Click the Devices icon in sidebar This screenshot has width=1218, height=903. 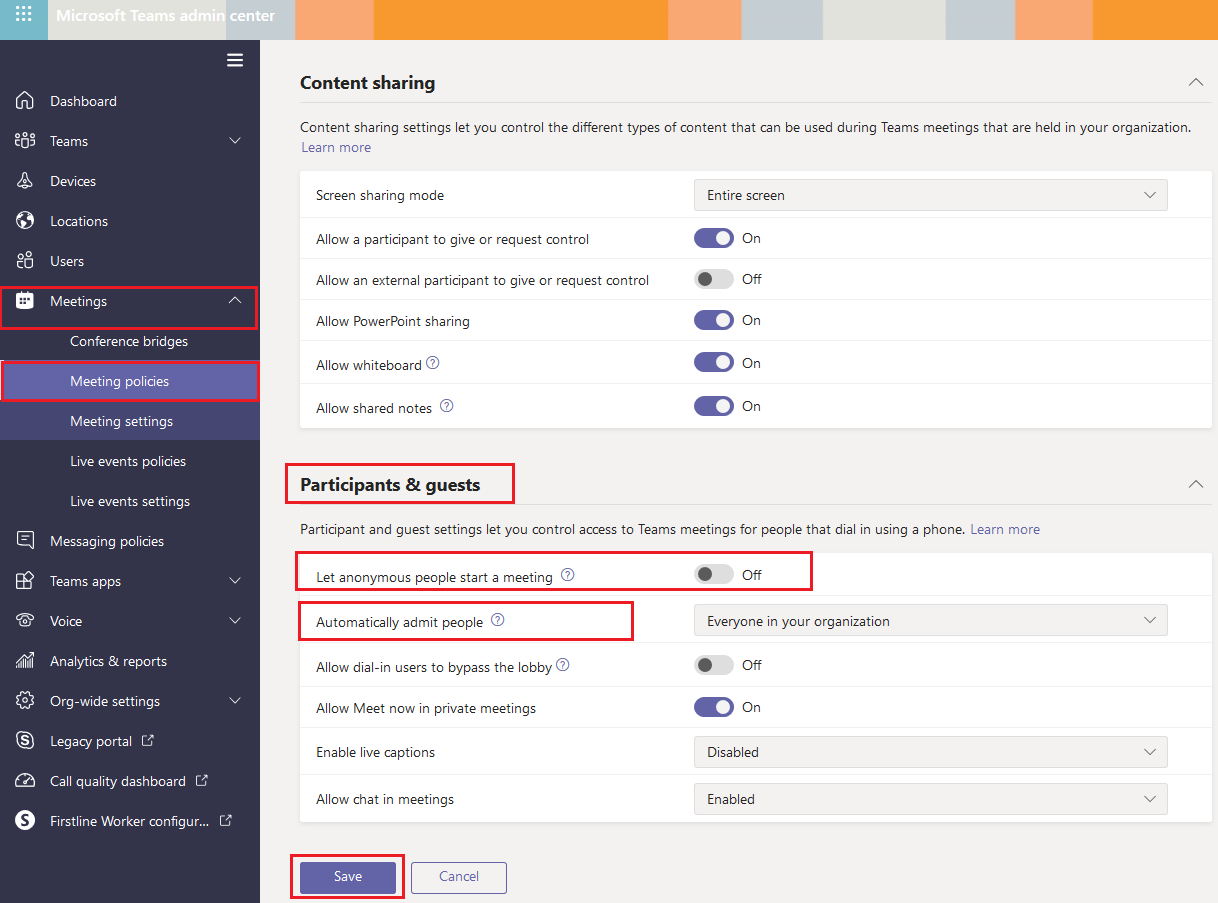25,181
